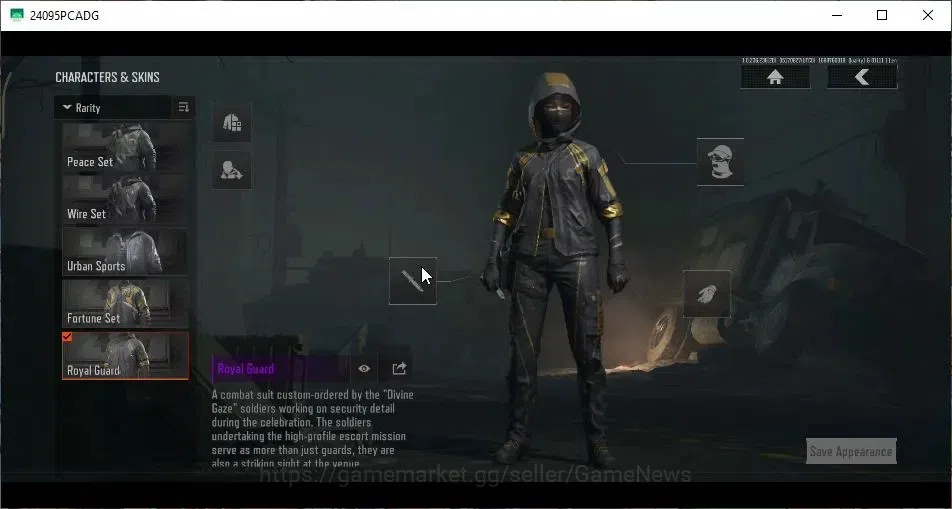This screenshot has height=509, width=952.
Task: Minimize the 24095PCADG window
Action: (837, 15)
